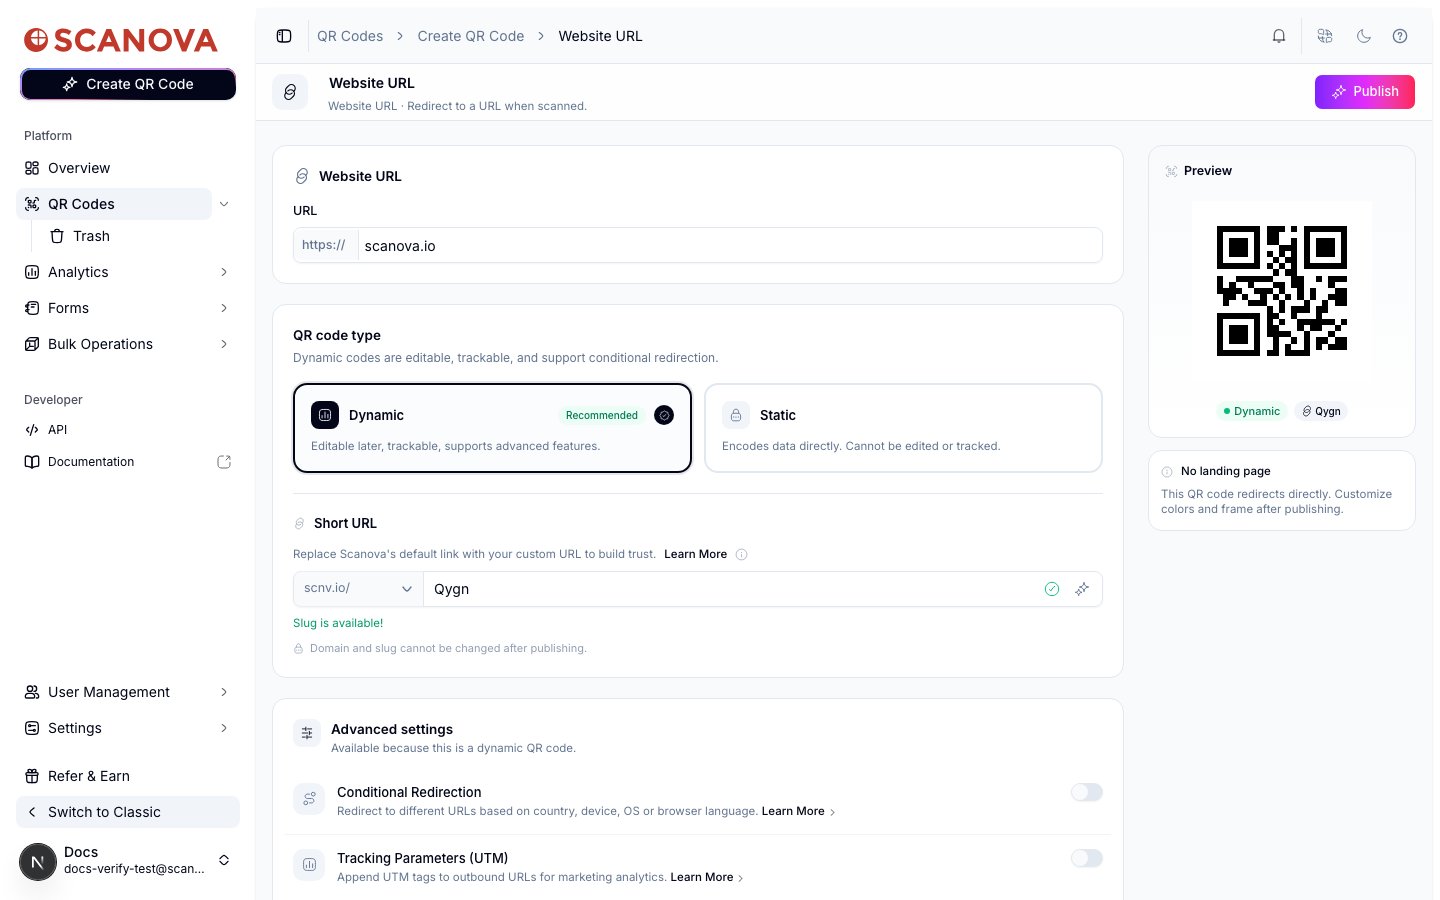Open the help question mark icon

pos(1400,36)
